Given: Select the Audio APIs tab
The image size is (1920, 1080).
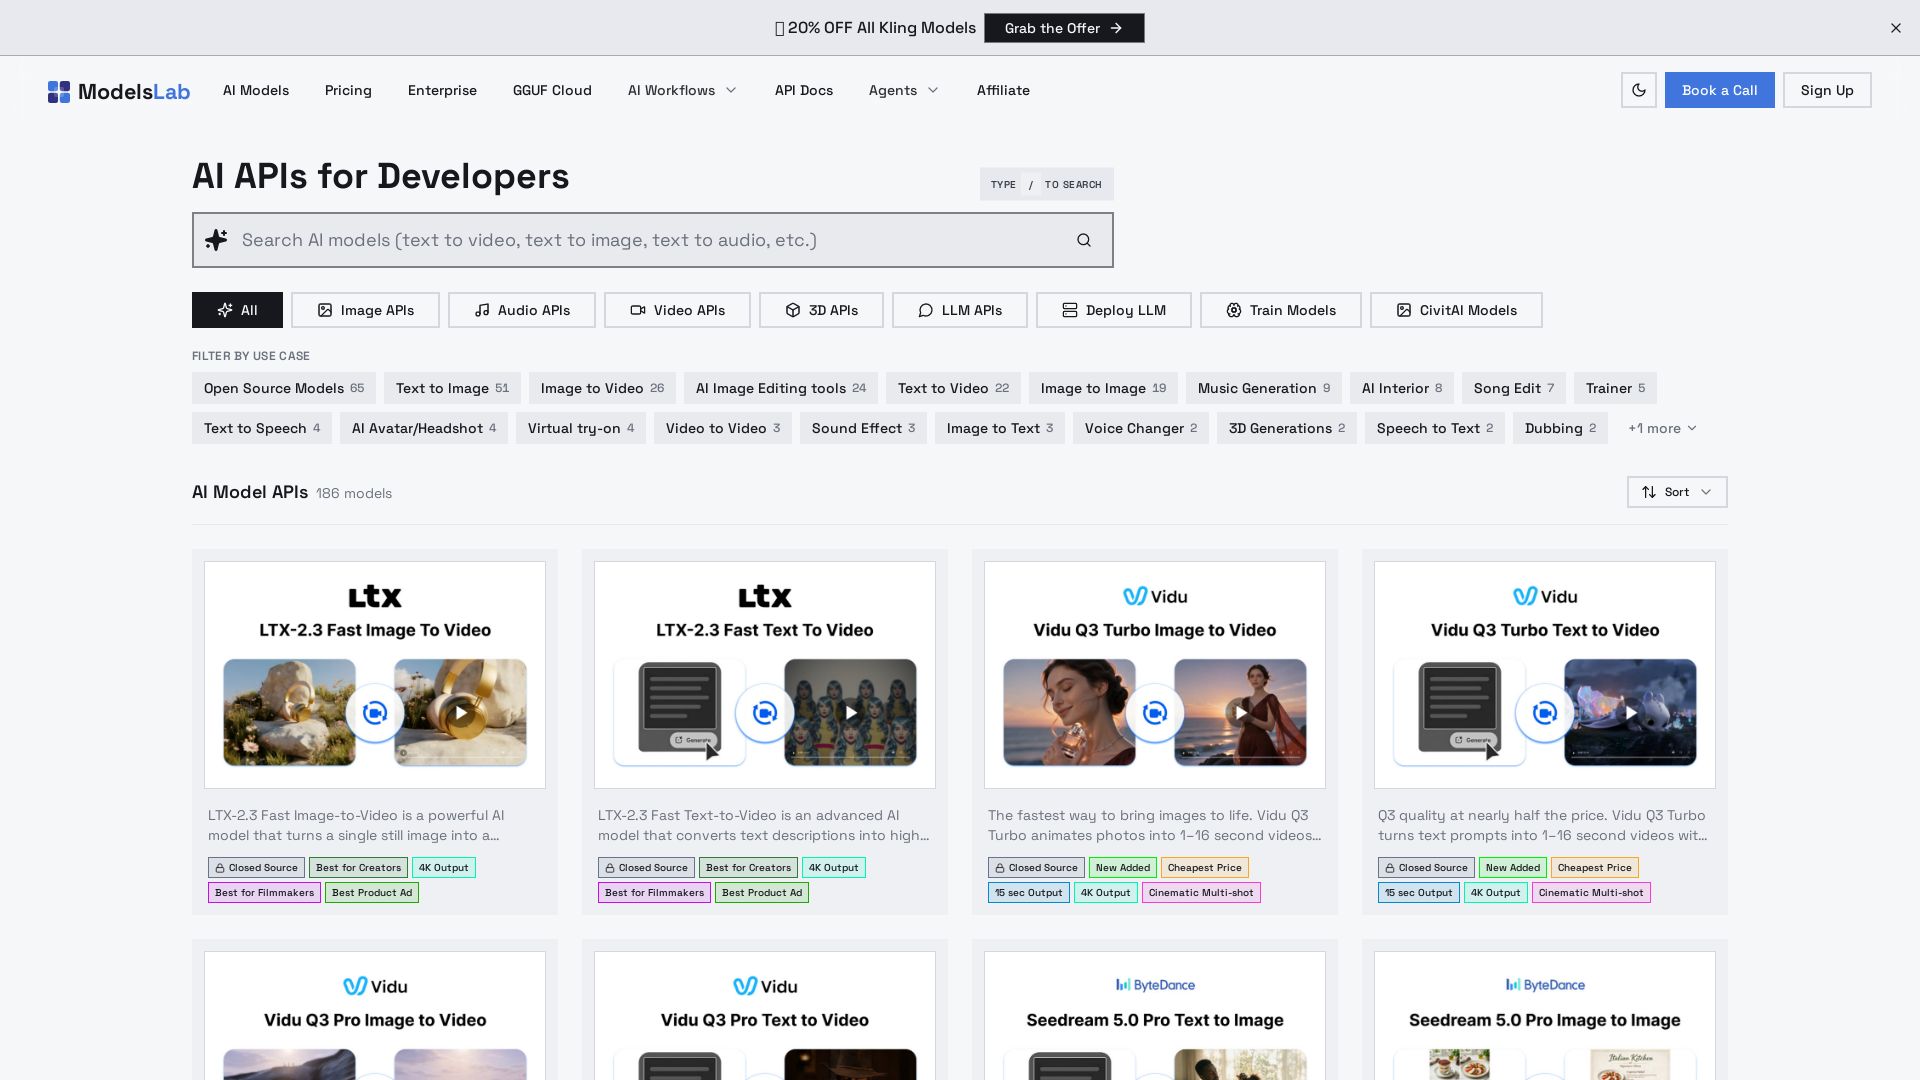Looking at the screenshot, I should (x=522, y=310).
